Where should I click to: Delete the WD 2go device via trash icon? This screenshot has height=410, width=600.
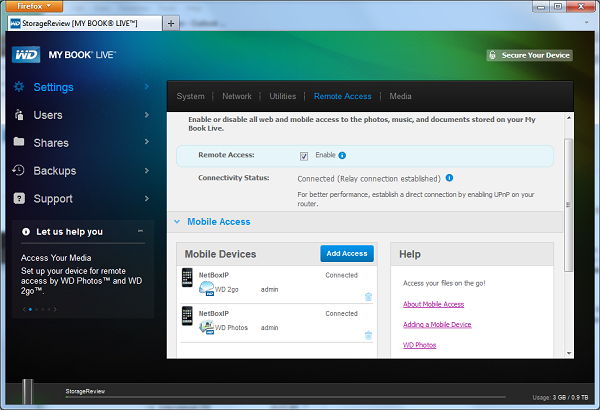(368, 297)
